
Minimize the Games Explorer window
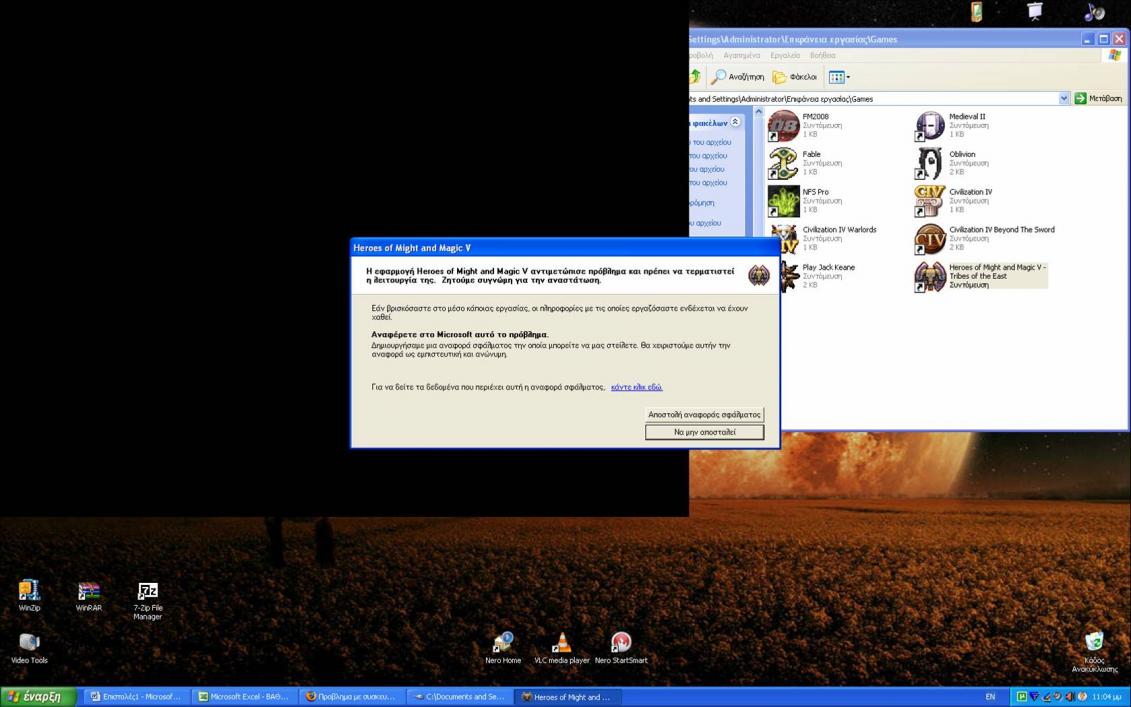1088,39
